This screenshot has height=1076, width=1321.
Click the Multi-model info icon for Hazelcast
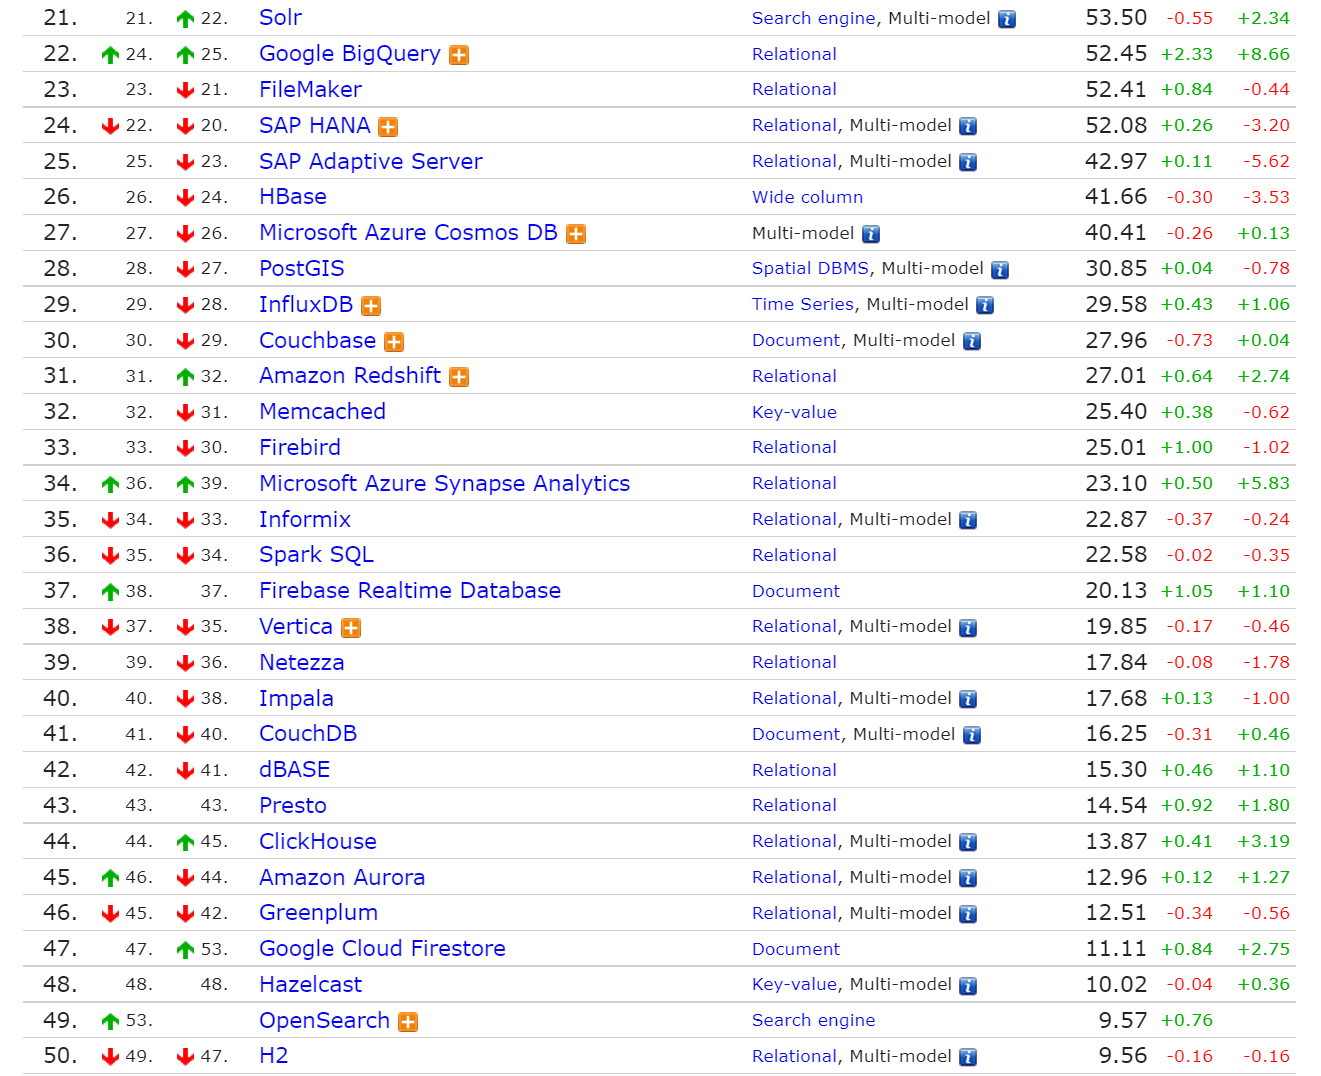click(x=968, y=986)
